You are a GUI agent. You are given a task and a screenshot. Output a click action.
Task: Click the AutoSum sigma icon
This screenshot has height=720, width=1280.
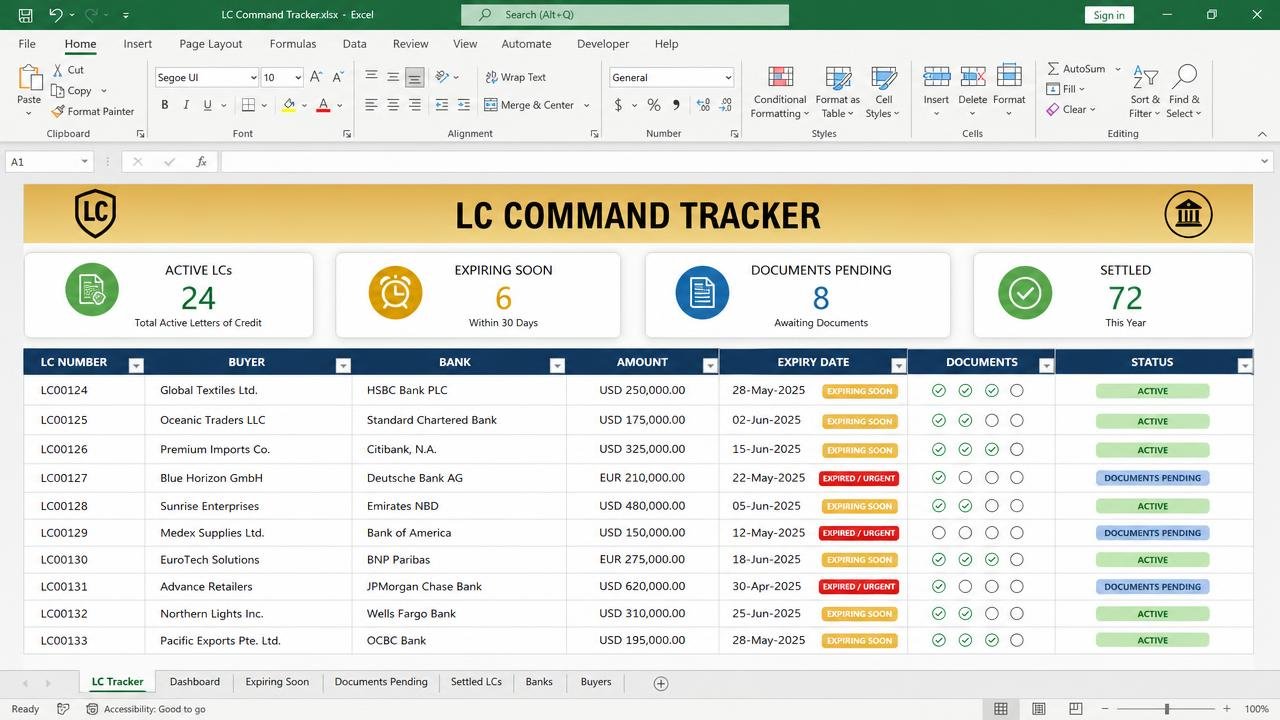[x=1053, y=69]
